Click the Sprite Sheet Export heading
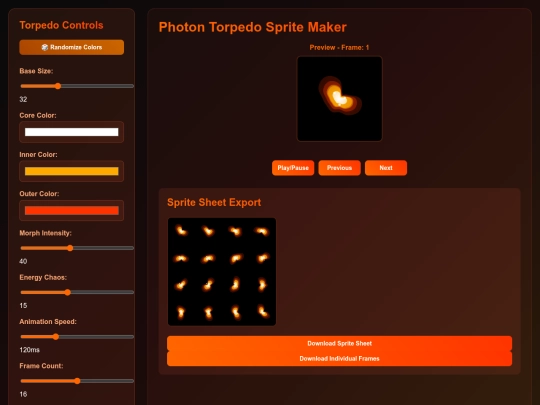 pos(214,202)
